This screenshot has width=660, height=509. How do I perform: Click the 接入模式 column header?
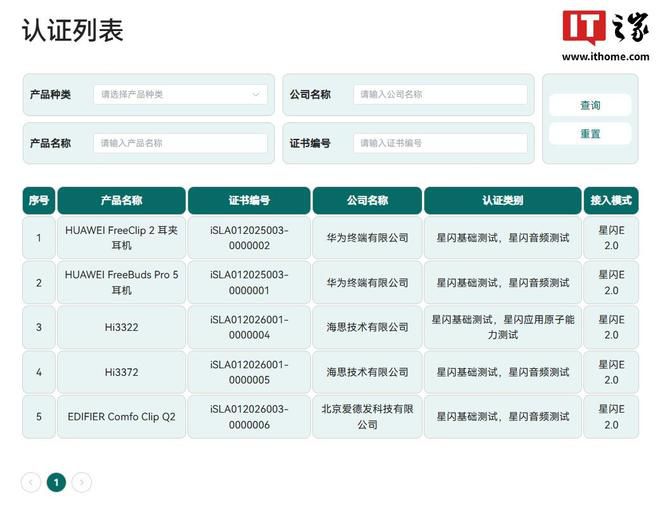[611, 200]
